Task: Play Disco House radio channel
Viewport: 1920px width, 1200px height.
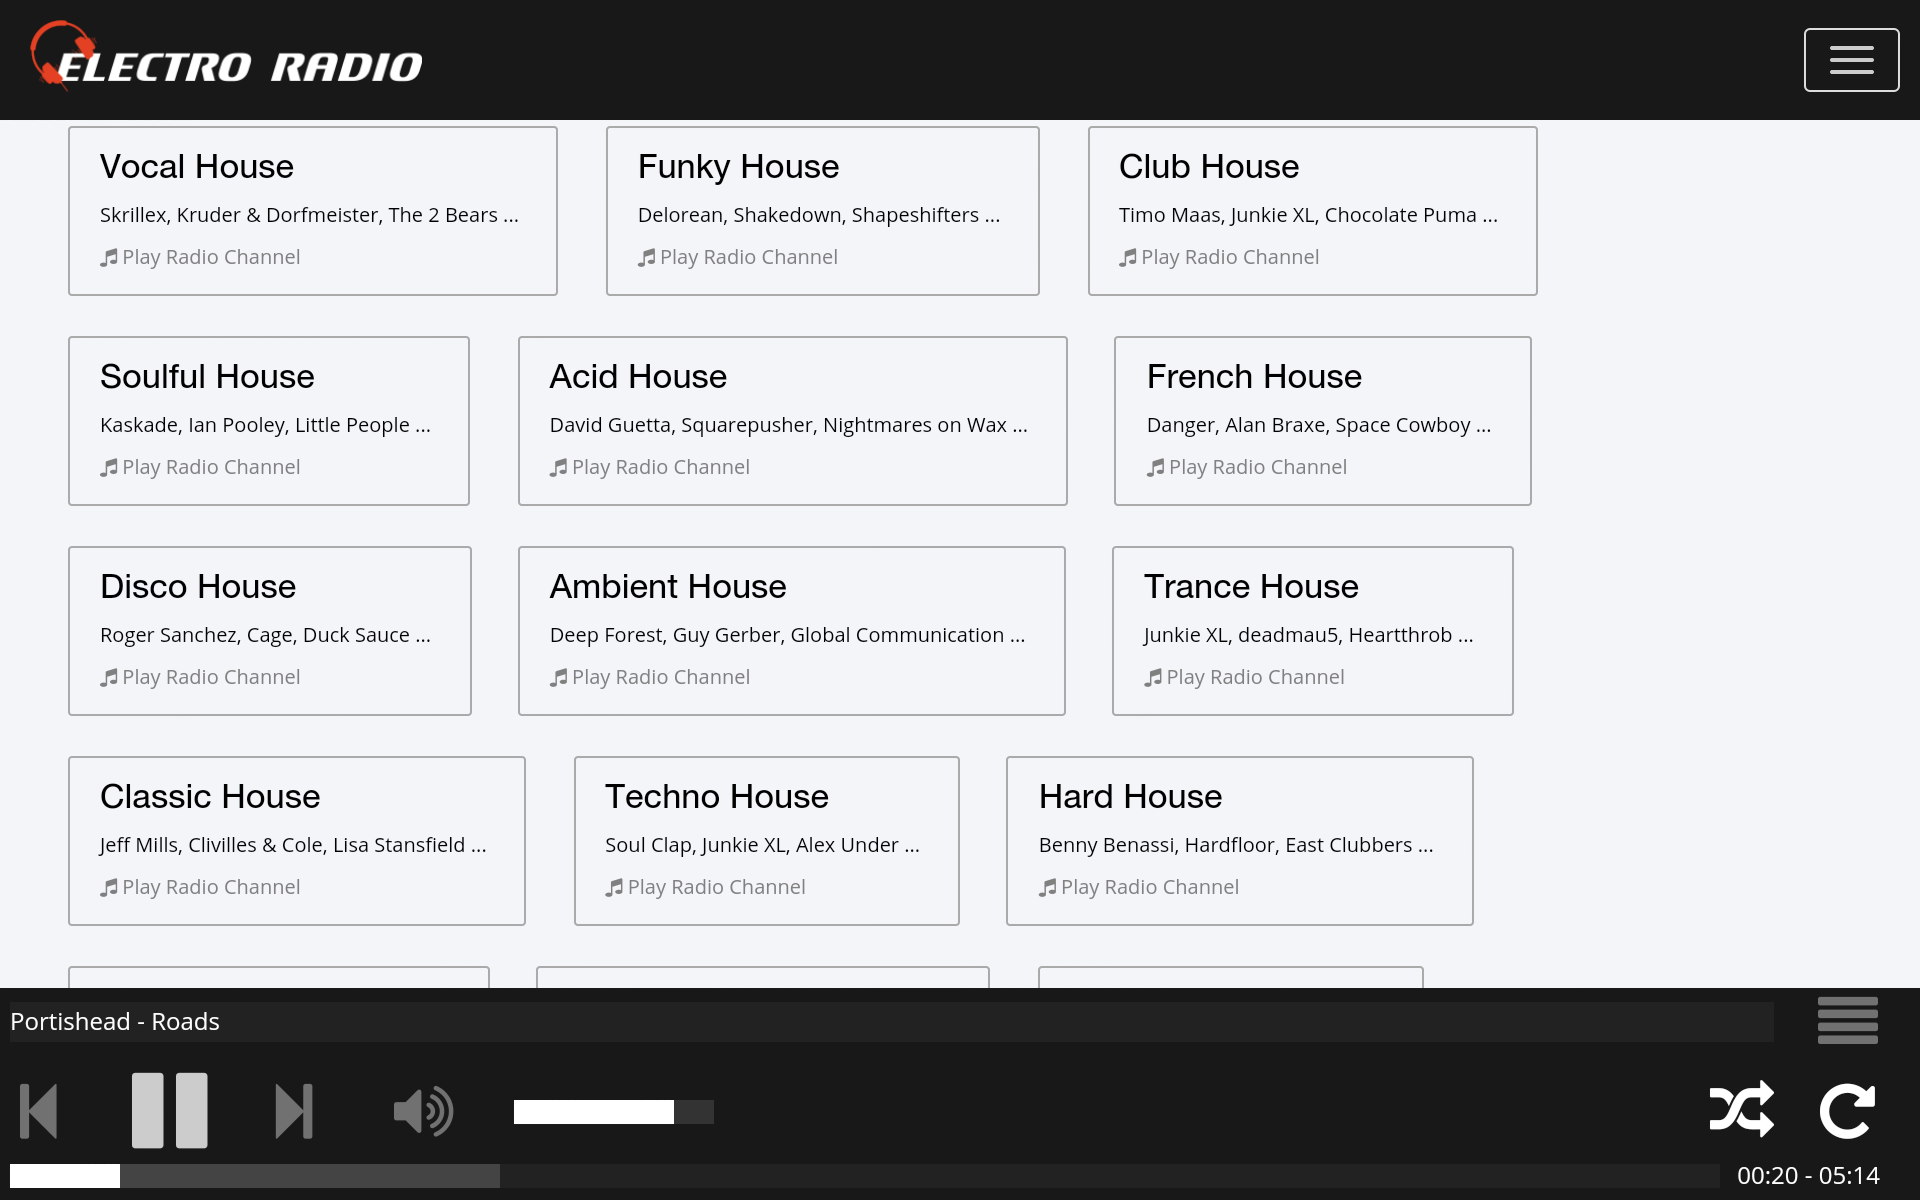Action: [200, 677]
